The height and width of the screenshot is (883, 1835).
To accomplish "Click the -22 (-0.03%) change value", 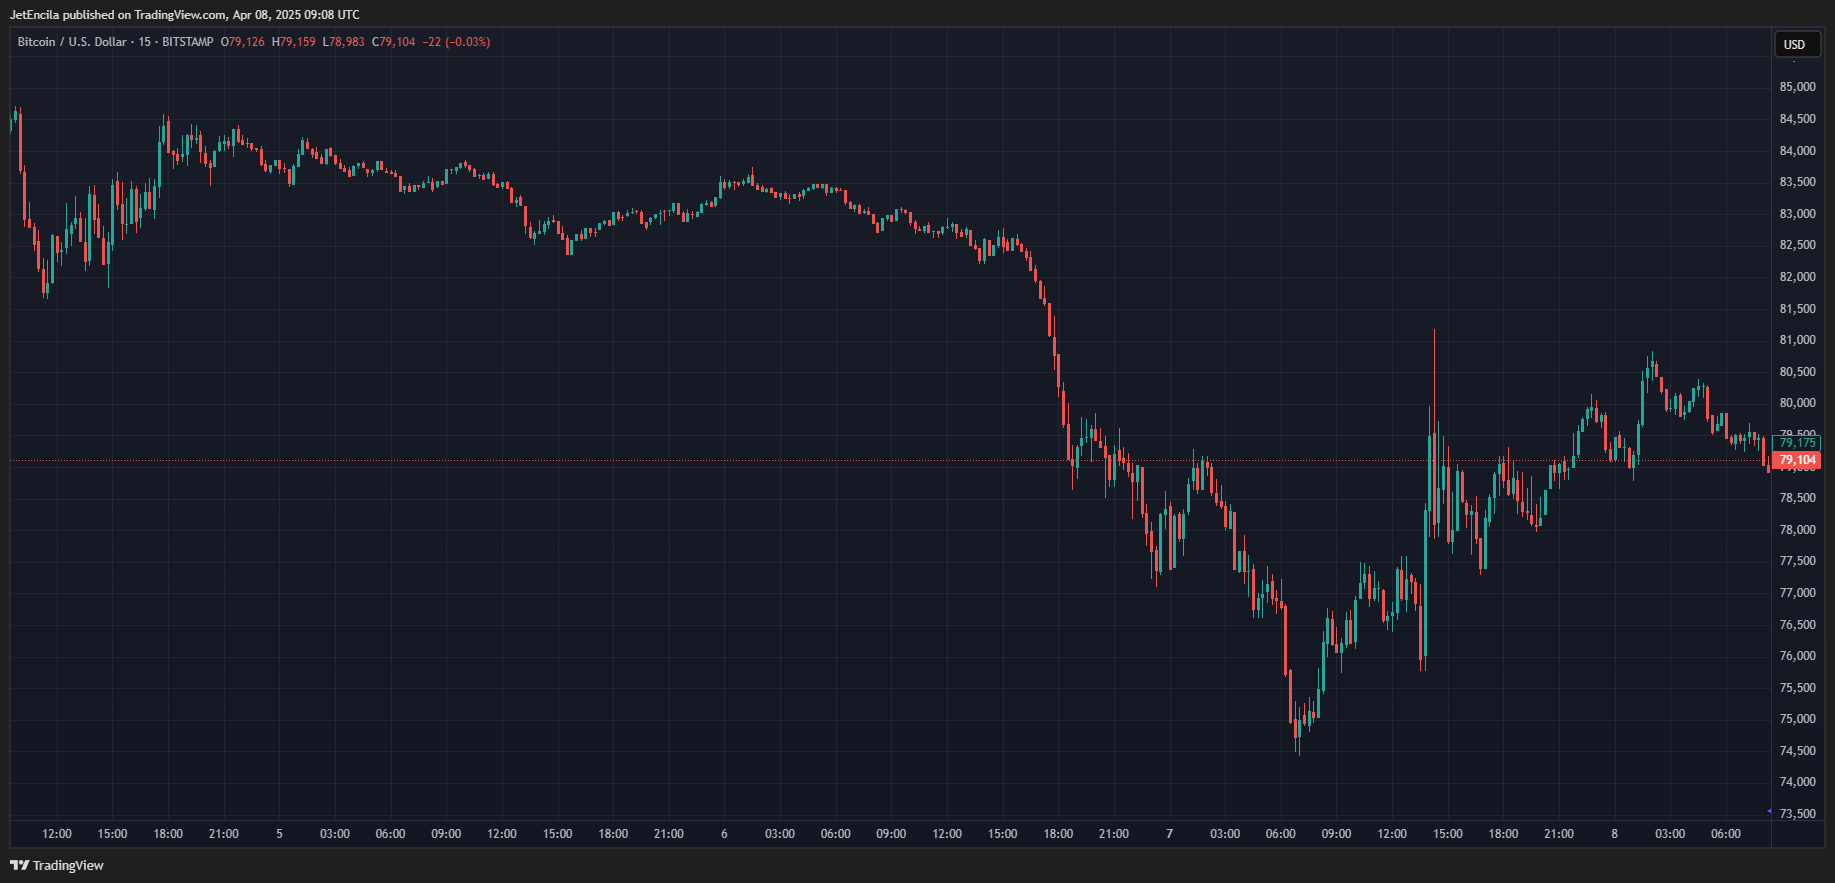I will pos(456,42).
